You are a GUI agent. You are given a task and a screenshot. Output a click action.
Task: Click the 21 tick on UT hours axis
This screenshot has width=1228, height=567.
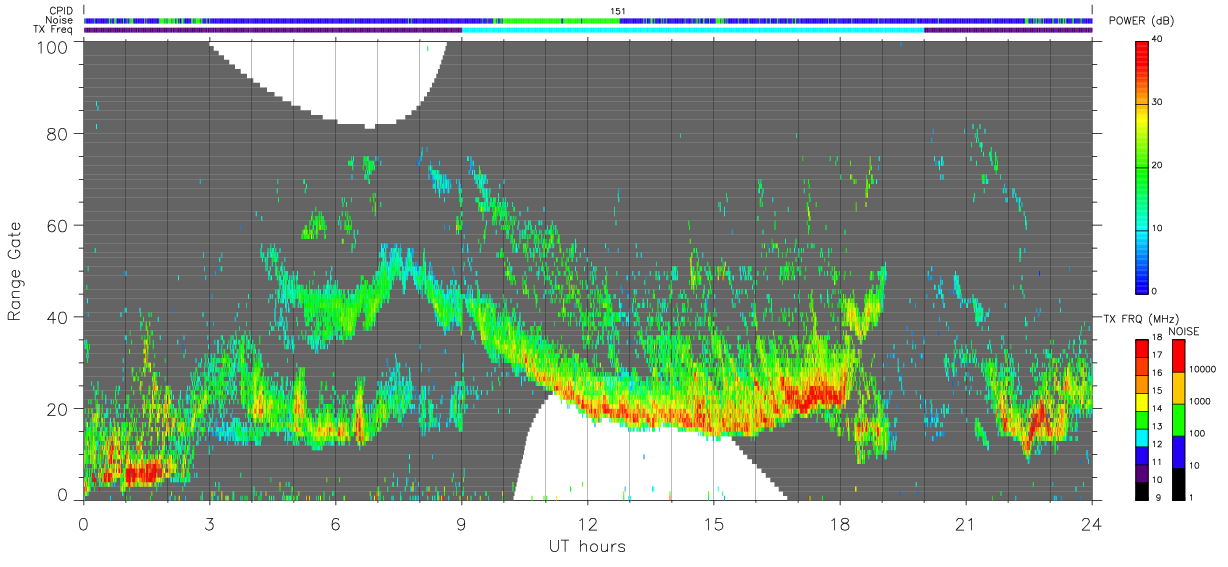966,523
